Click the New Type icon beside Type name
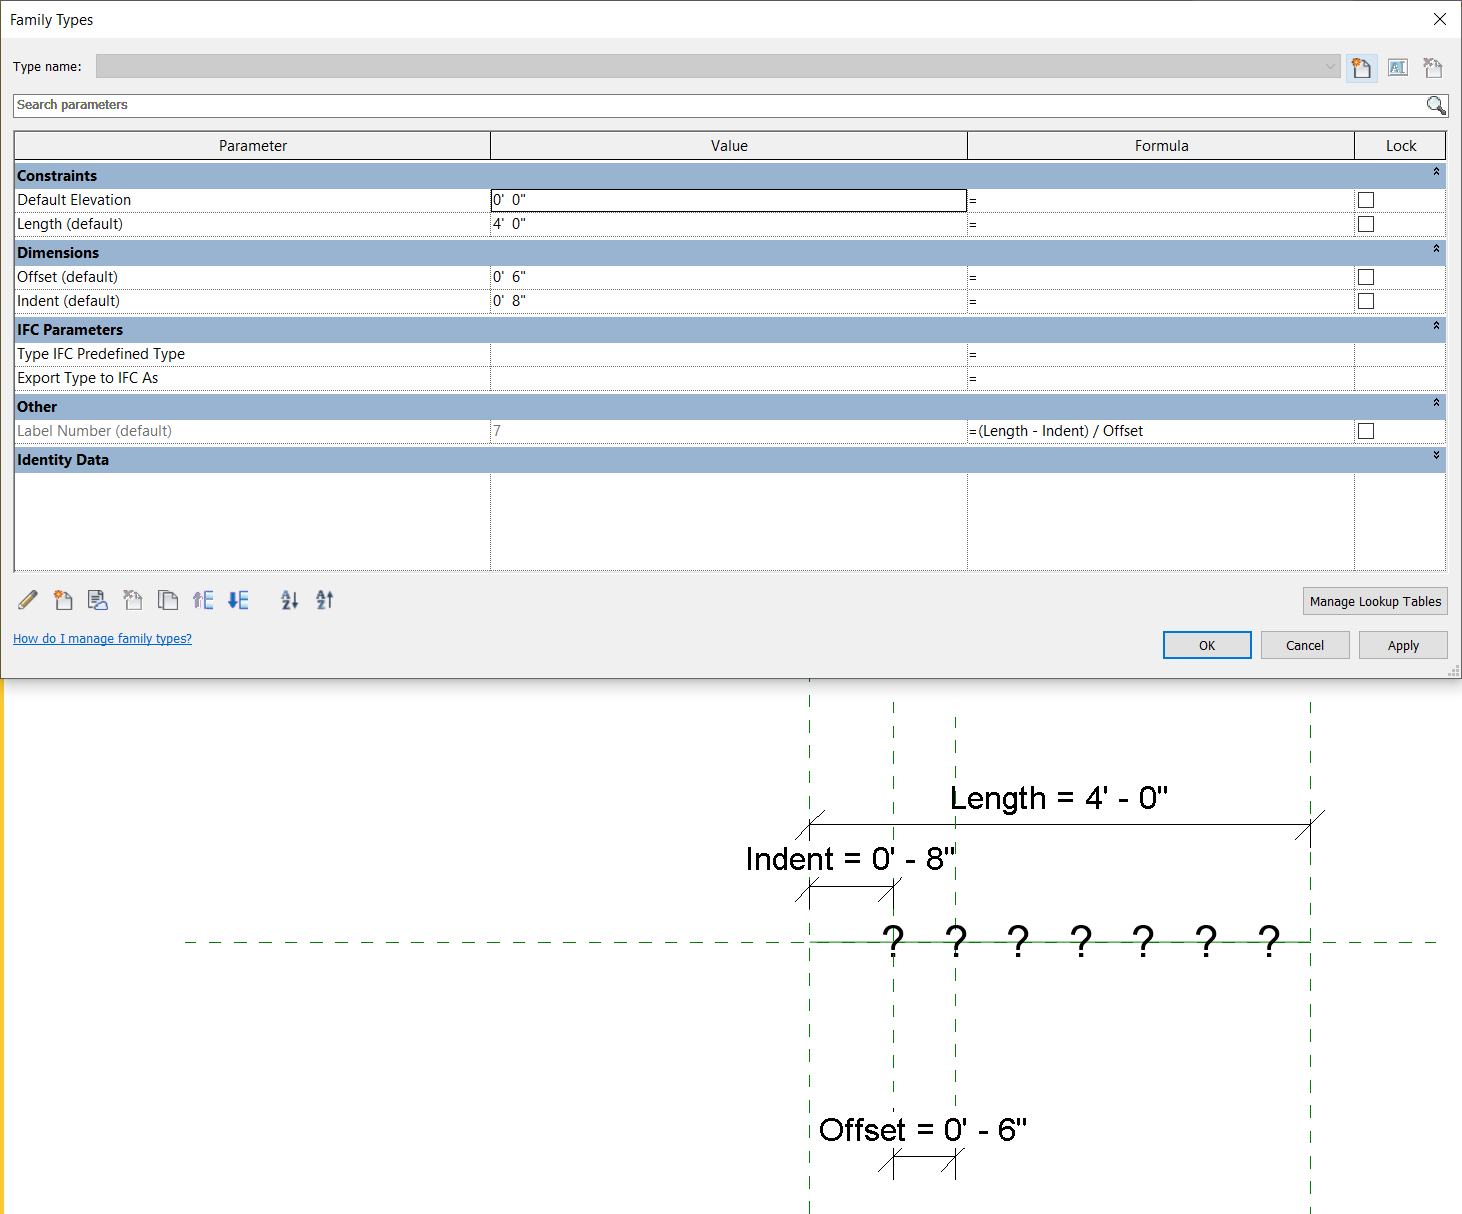 (x=1361, y=67)
